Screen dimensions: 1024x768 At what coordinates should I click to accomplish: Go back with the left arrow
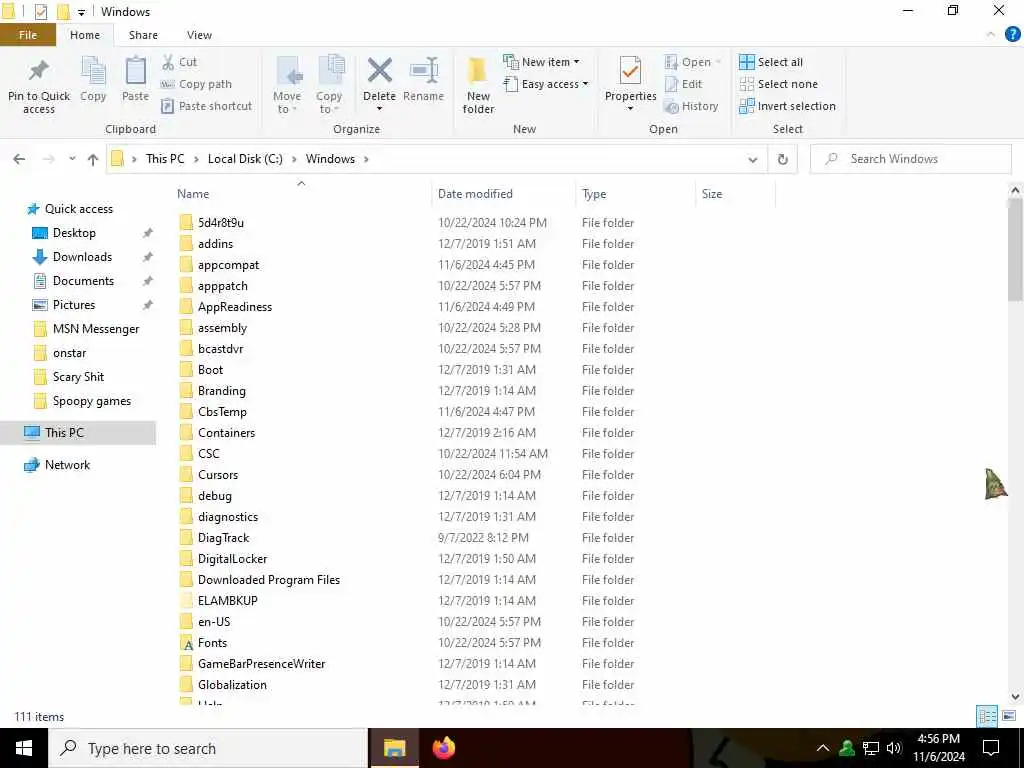coord(20,159)
